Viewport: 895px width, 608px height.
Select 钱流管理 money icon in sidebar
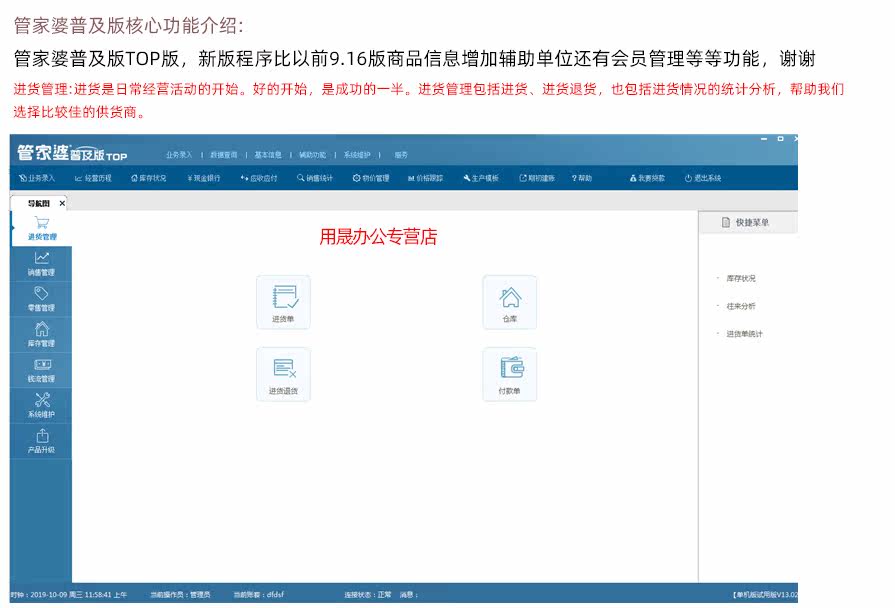click(x=41, y=371)
